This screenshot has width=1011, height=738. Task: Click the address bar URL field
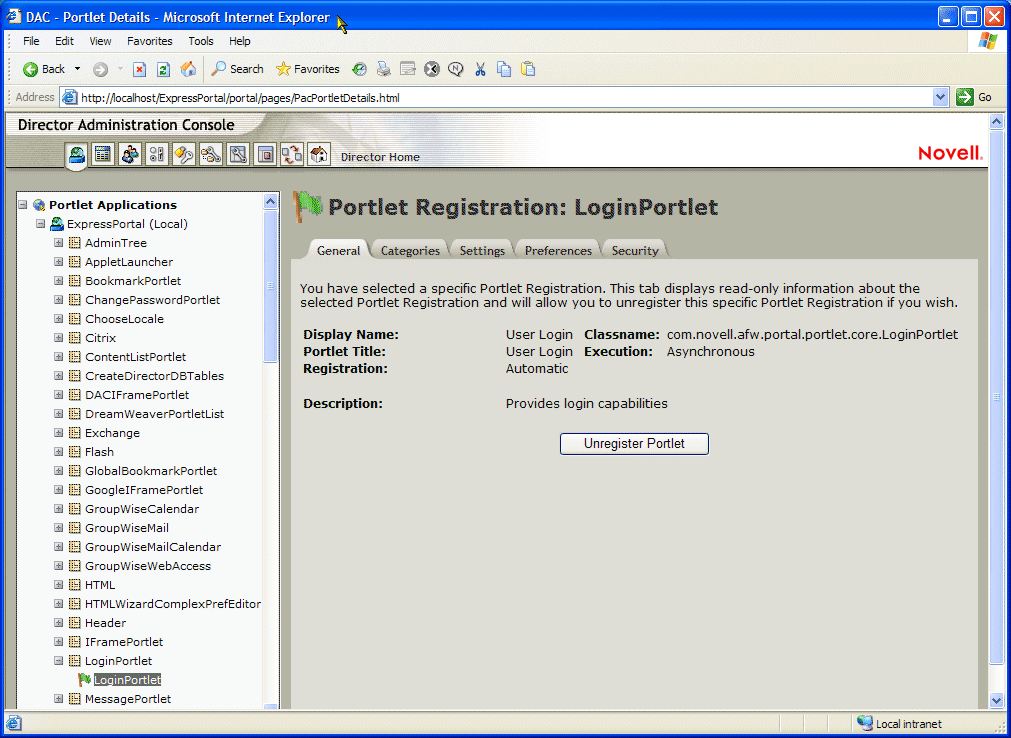tap(496, 98)
